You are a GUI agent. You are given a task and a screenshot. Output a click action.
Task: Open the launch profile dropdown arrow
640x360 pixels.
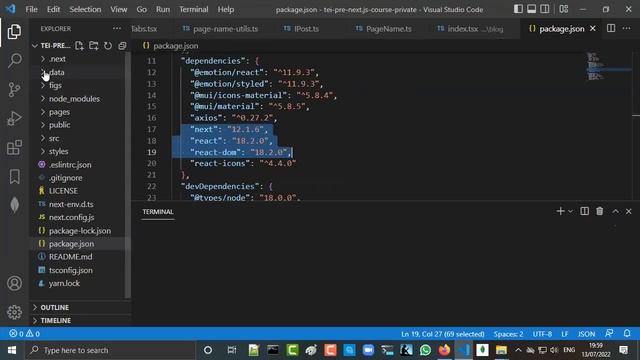[x=570, y=211]
